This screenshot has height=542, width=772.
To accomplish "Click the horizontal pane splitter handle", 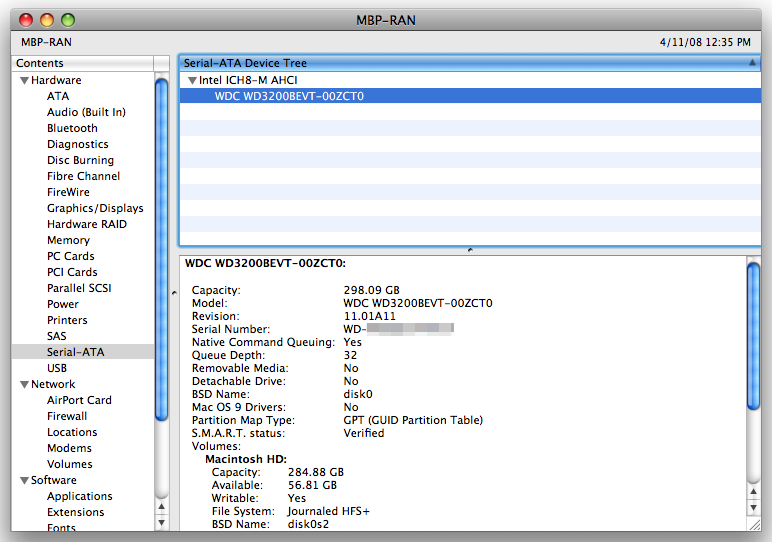I will coord(470,250).
